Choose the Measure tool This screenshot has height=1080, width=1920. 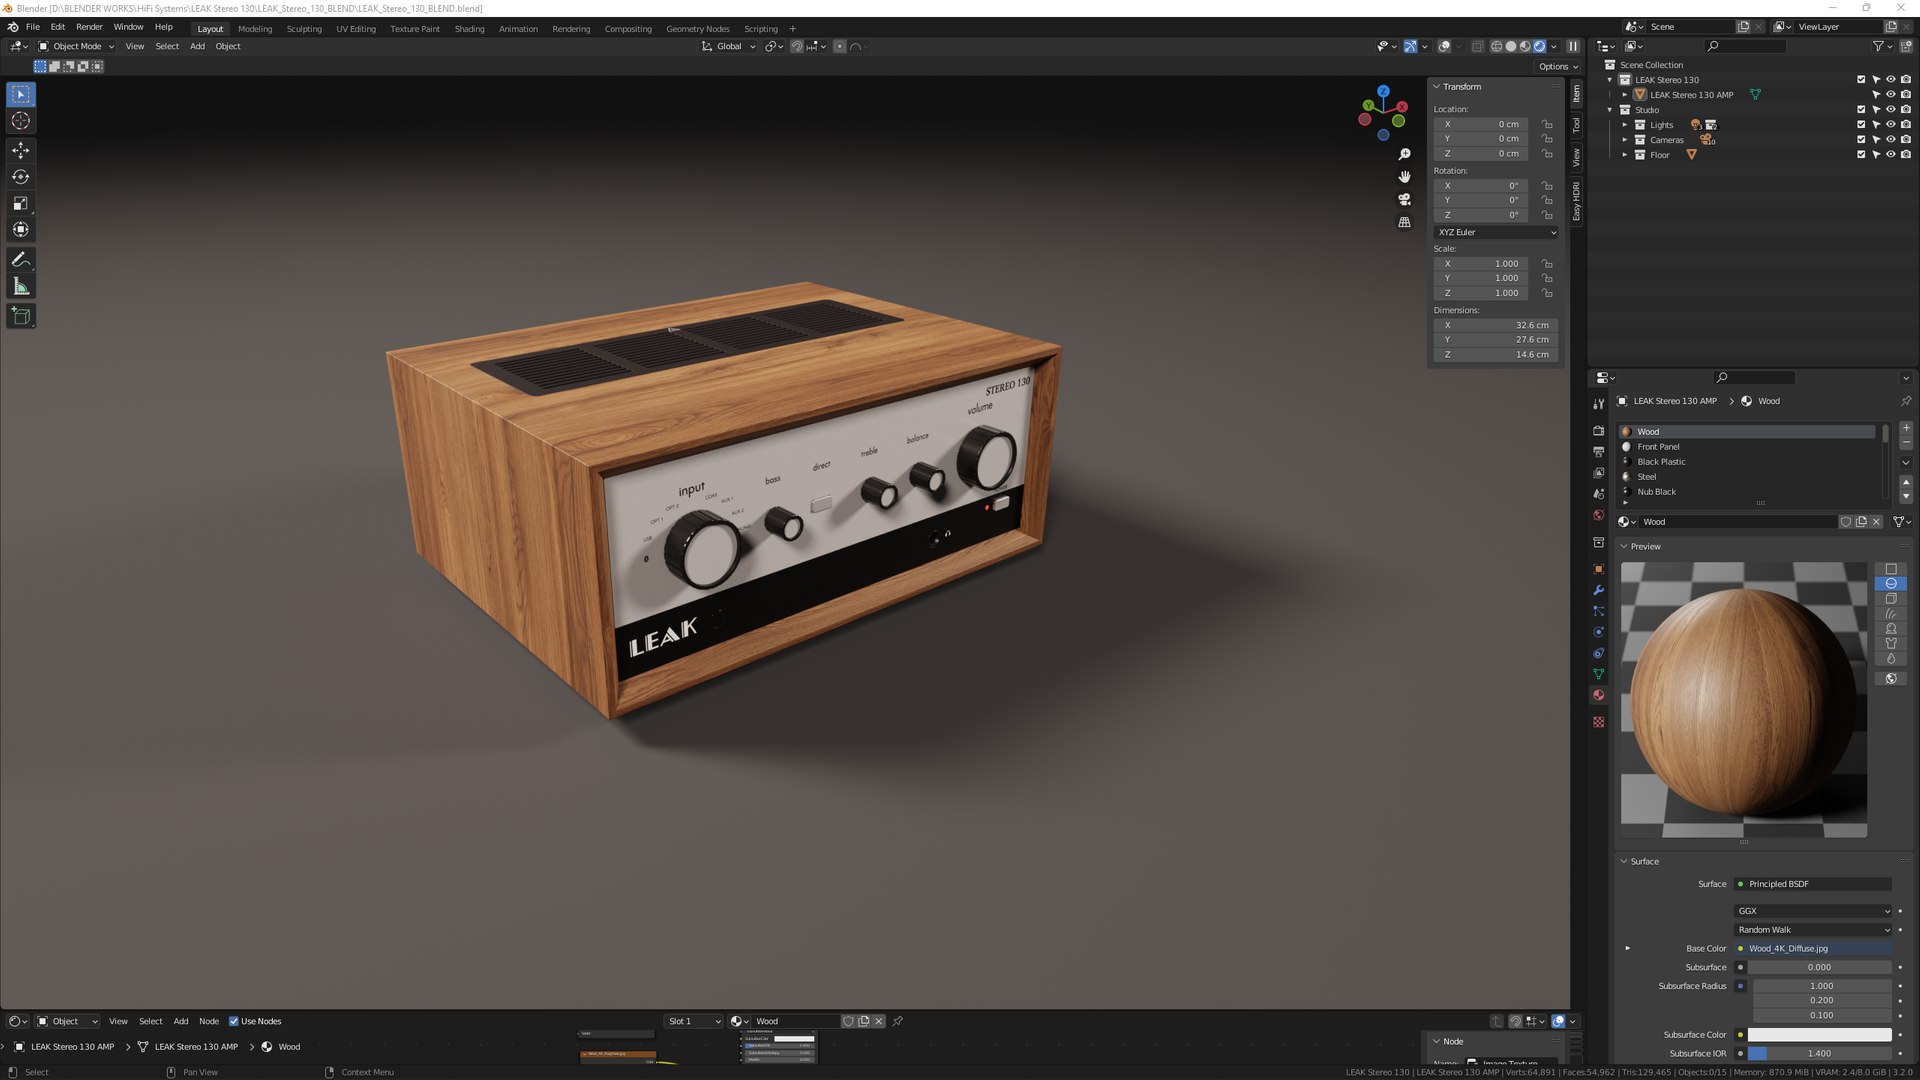tap(21, 287)
